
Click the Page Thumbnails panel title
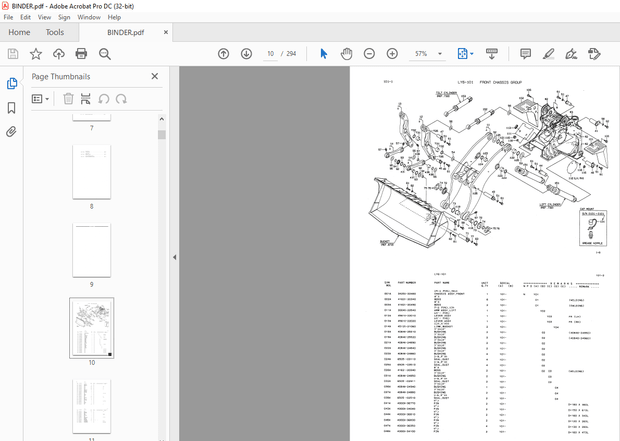coord(61,77)
